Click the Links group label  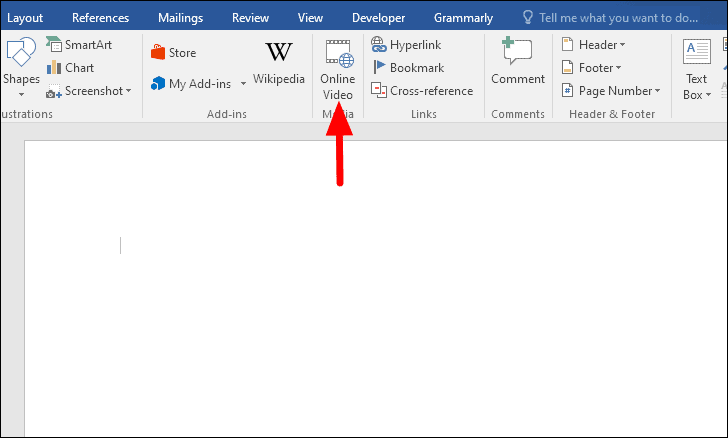click(x=423, y=114)
